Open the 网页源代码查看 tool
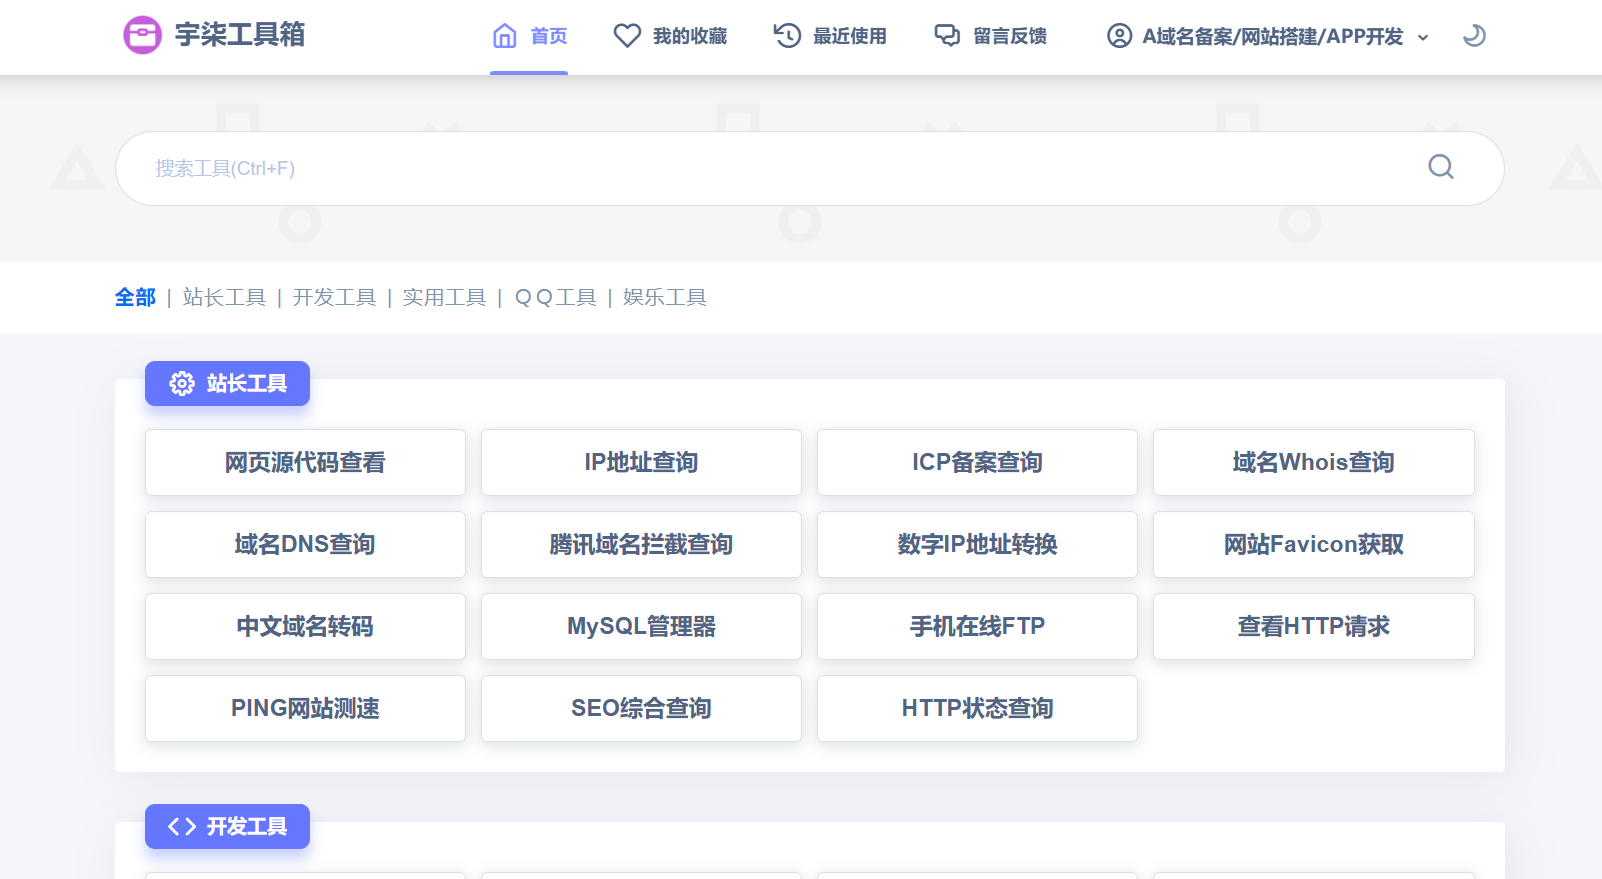 pos(305,462)
